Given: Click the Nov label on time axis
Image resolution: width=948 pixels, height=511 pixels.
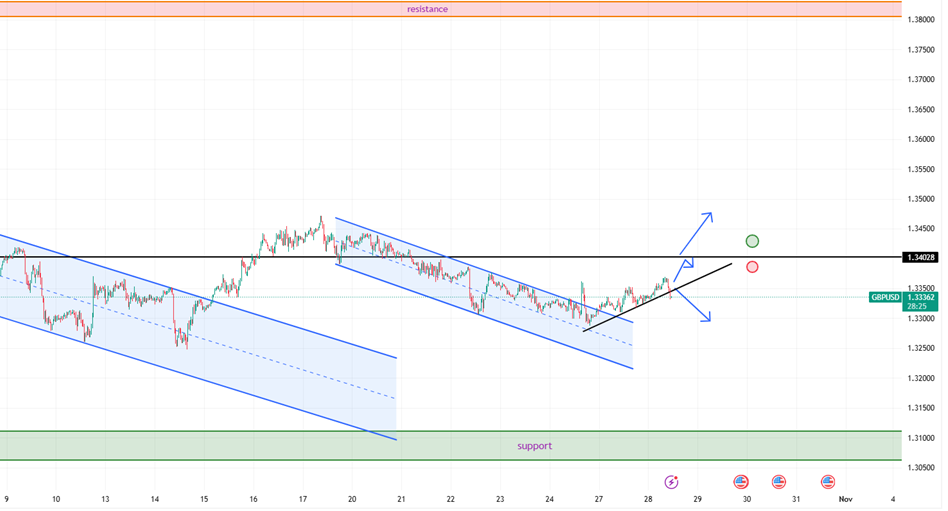Looking at the screenshot, I should pos(845,498).
